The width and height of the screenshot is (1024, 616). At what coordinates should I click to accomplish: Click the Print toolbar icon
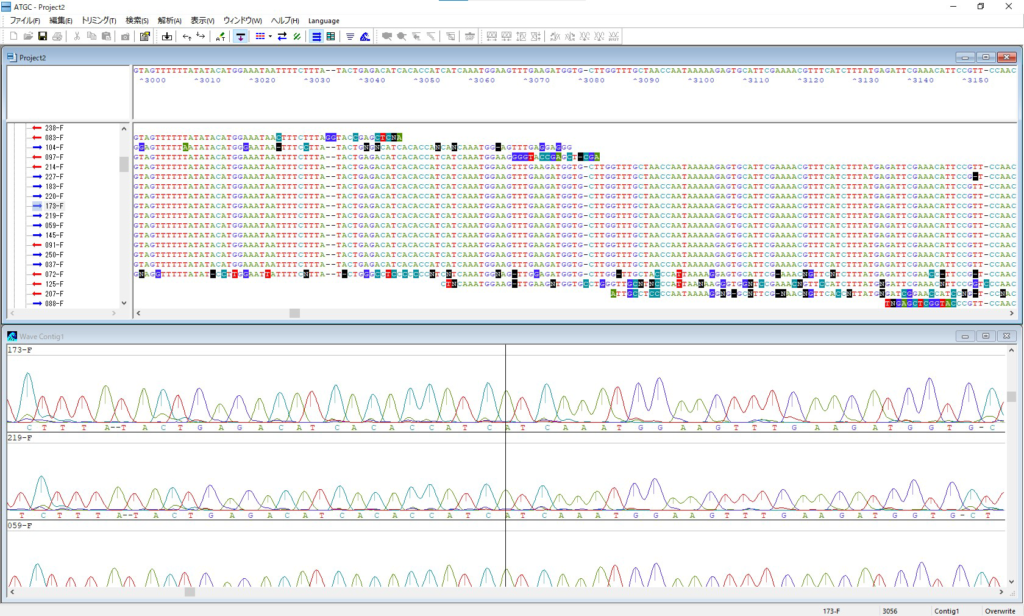point(57,37)
